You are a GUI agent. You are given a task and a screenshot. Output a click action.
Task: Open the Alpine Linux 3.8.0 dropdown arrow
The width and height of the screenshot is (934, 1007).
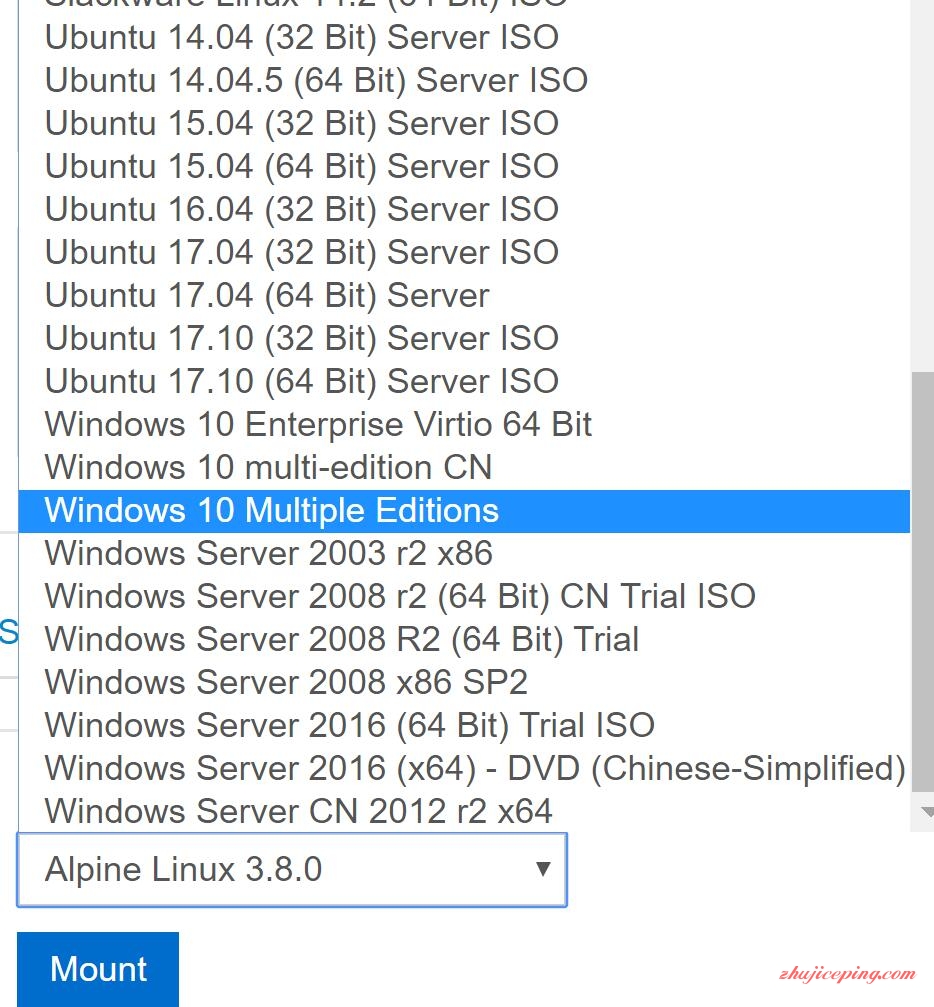(543, 869)
